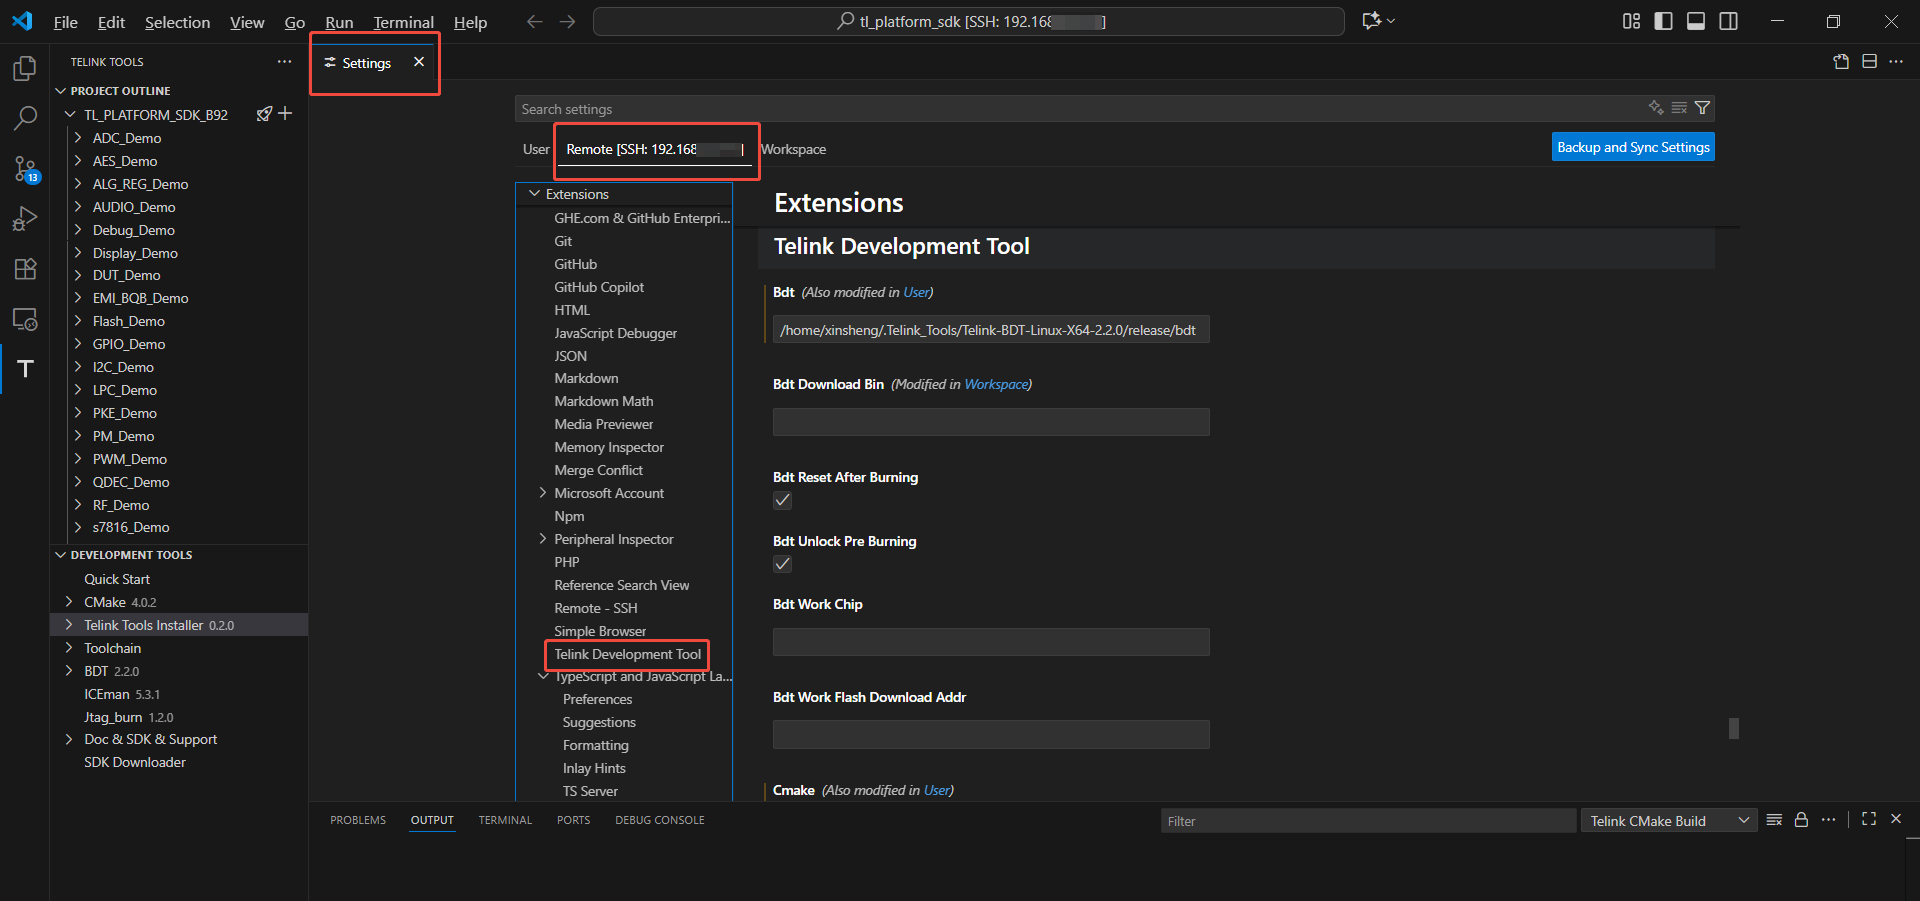1920x901 pixels.
Task: Open the Terminal menu
Action: [403, 22]
